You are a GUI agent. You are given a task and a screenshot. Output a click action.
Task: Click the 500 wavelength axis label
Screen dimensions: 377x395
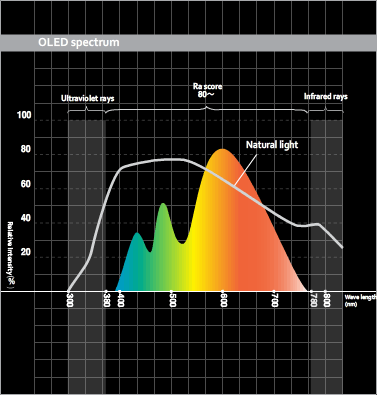[x=172, y=300]
